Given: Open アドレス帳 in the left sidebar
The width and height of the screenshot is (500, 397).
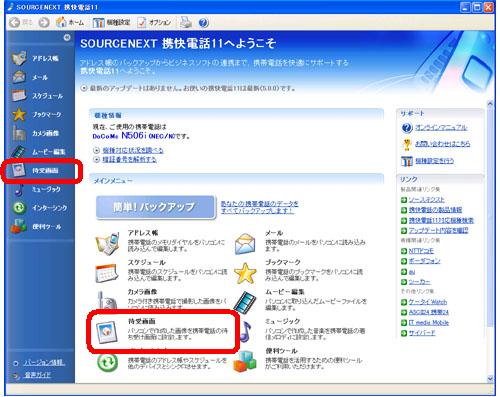Looking at the screenshot, I should [36, 58].
